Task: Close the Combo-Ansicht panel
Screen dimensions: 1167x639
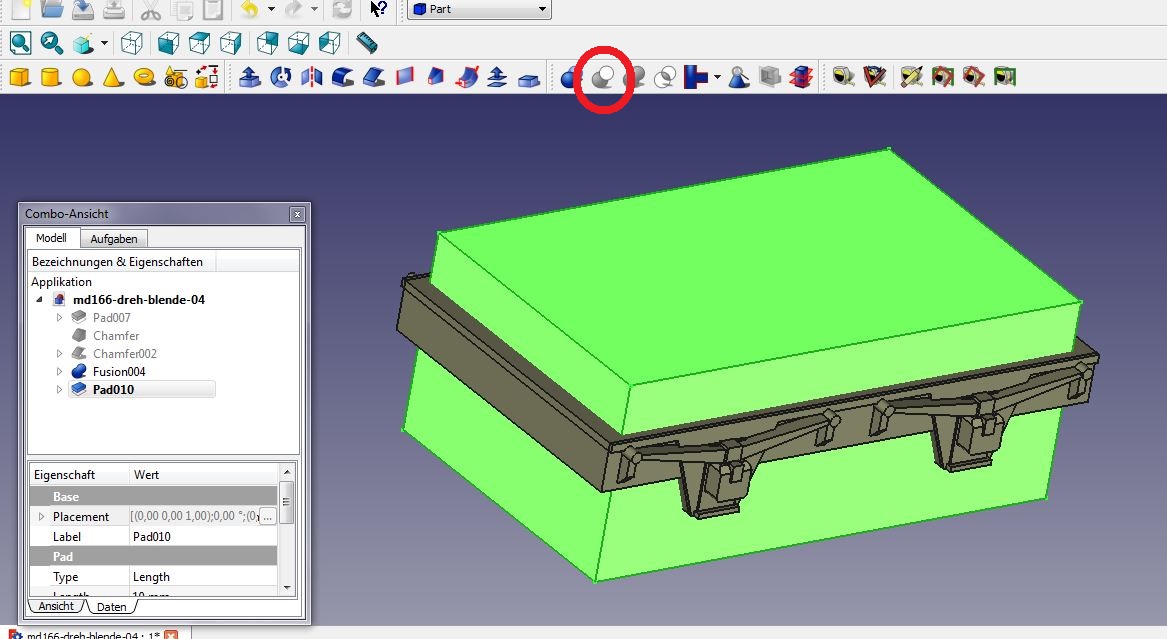Action: click(x=297, y=214)
